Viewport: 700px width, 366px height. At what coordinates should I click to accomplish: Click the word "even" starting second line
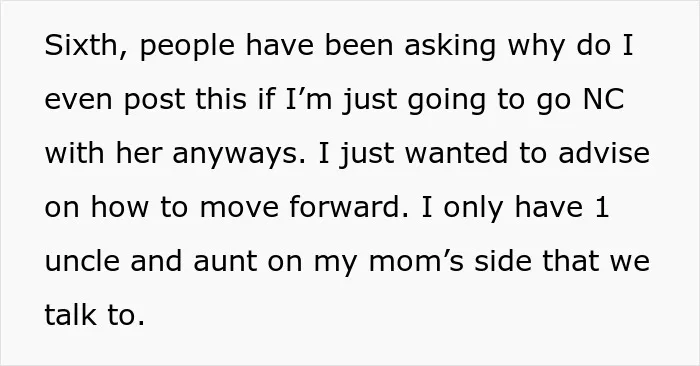tap(79, 101)
